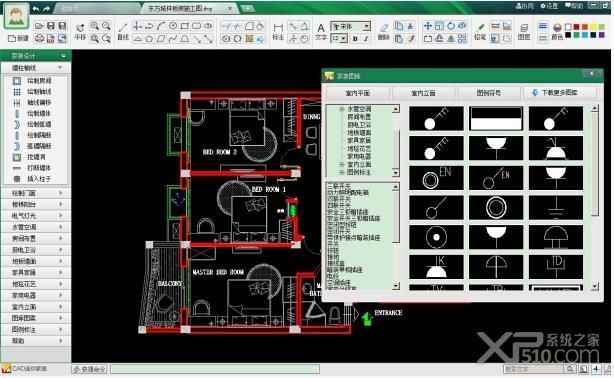This screenshot has height=378, width=614.
Task: Expand the 电气灯光 sidebar category
Action: click(x=36, y=215)
